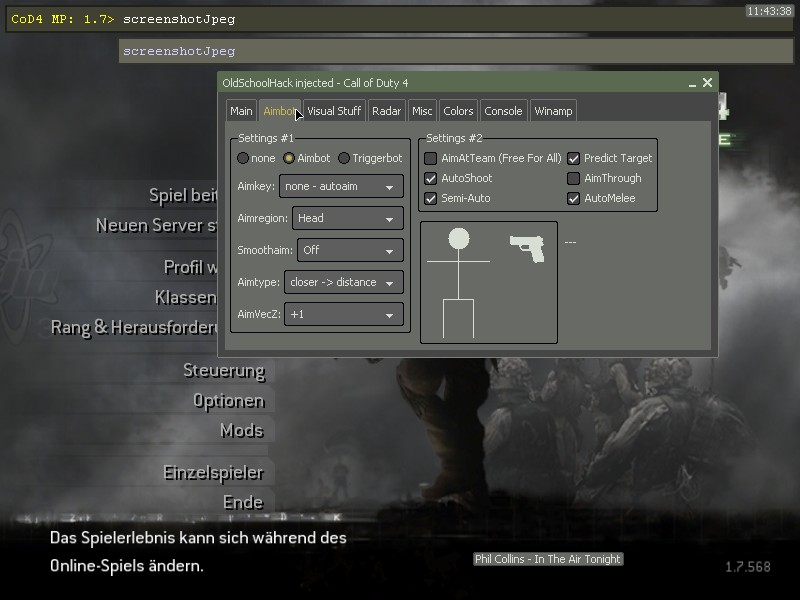Click the 'Settings #2' group label
Viewport: 800px width, 600px height.
click(x=454, y=138)
